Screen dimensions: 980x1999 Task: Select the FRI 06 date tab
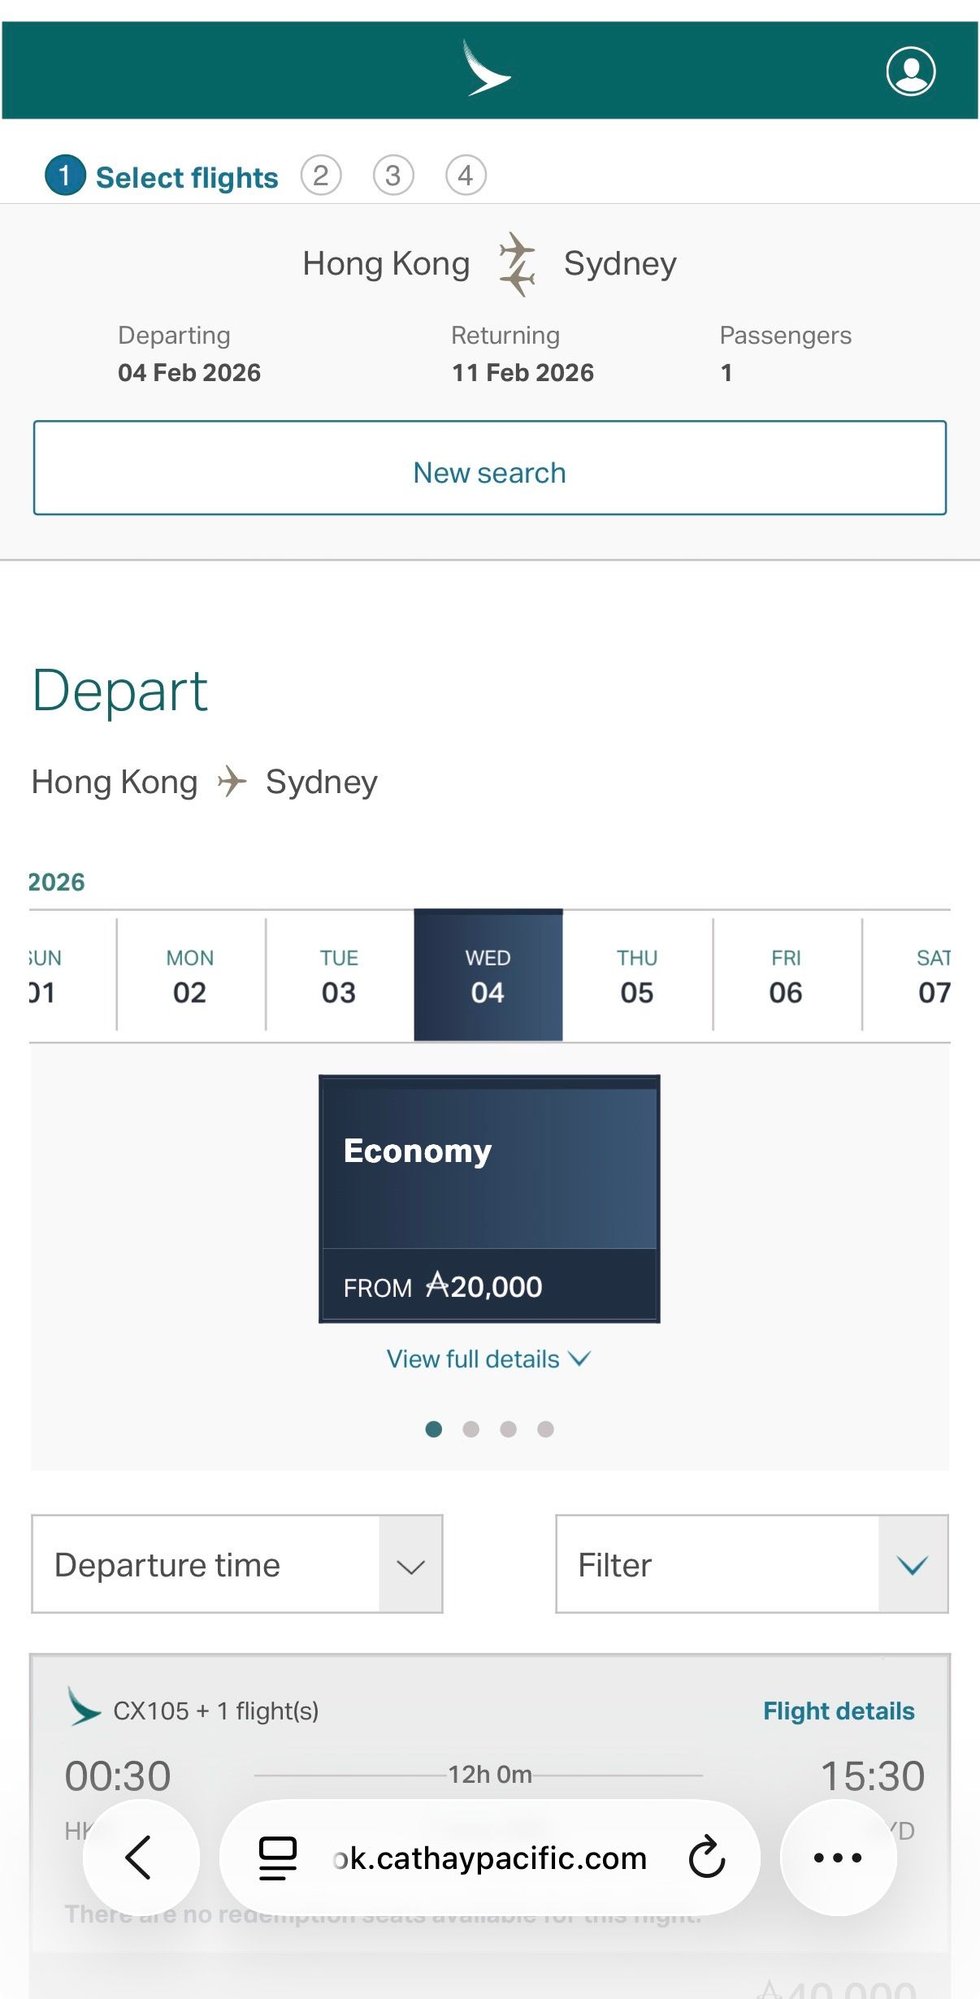(786, 976)
